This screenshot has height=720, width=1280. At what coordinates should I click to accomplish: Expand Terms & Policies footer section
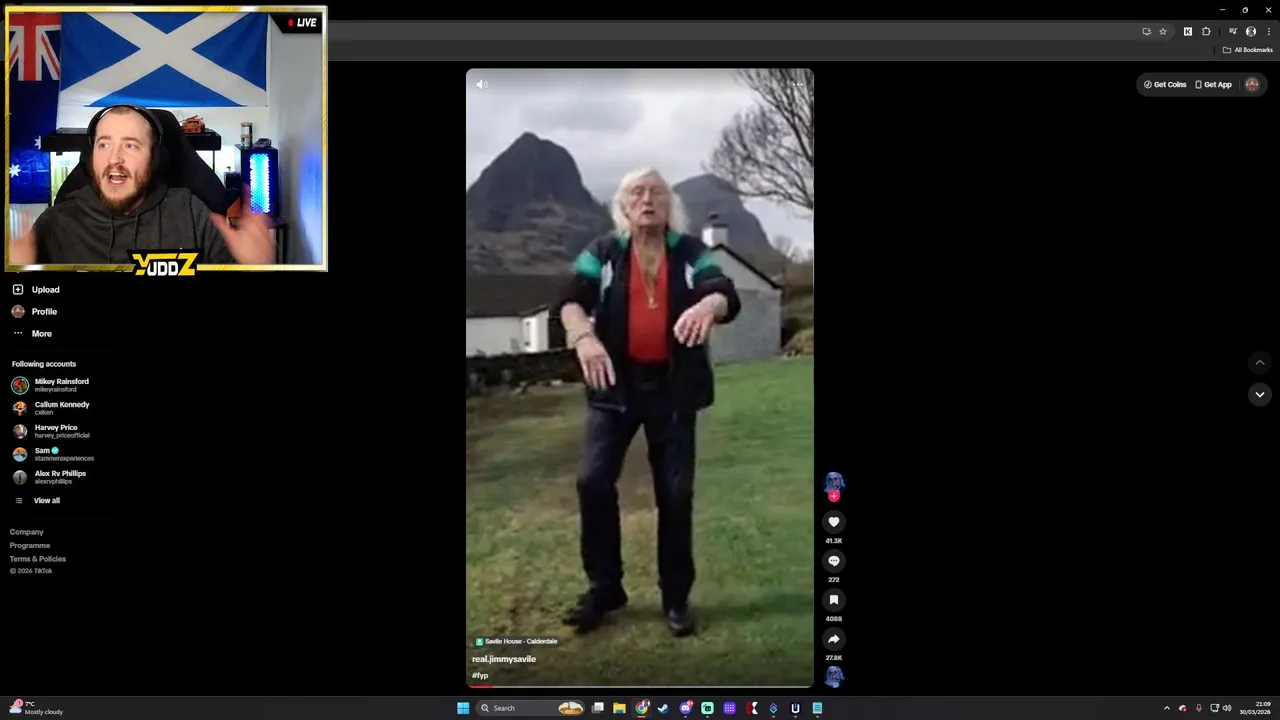(38, 559)
